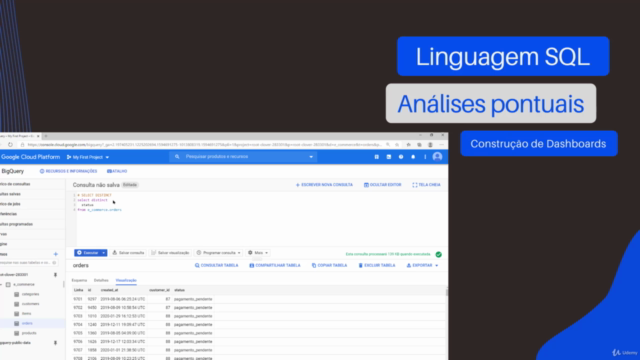Image resolution: width=640 pixels, height=360 pixels.
Task: Open the dropdown arrow beside Executar
Action: point(104,253)
